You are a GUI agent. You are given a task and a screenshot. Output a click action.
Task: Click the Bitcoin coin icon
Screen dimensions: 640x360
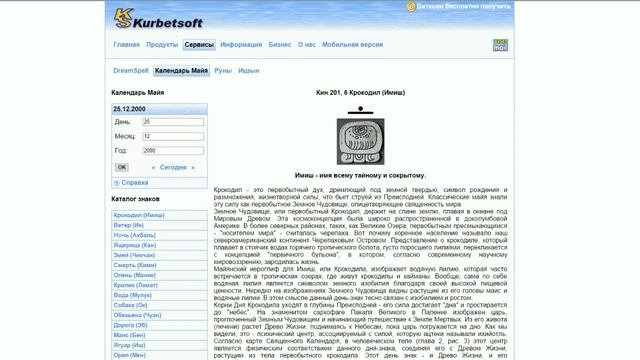[411, 7]
